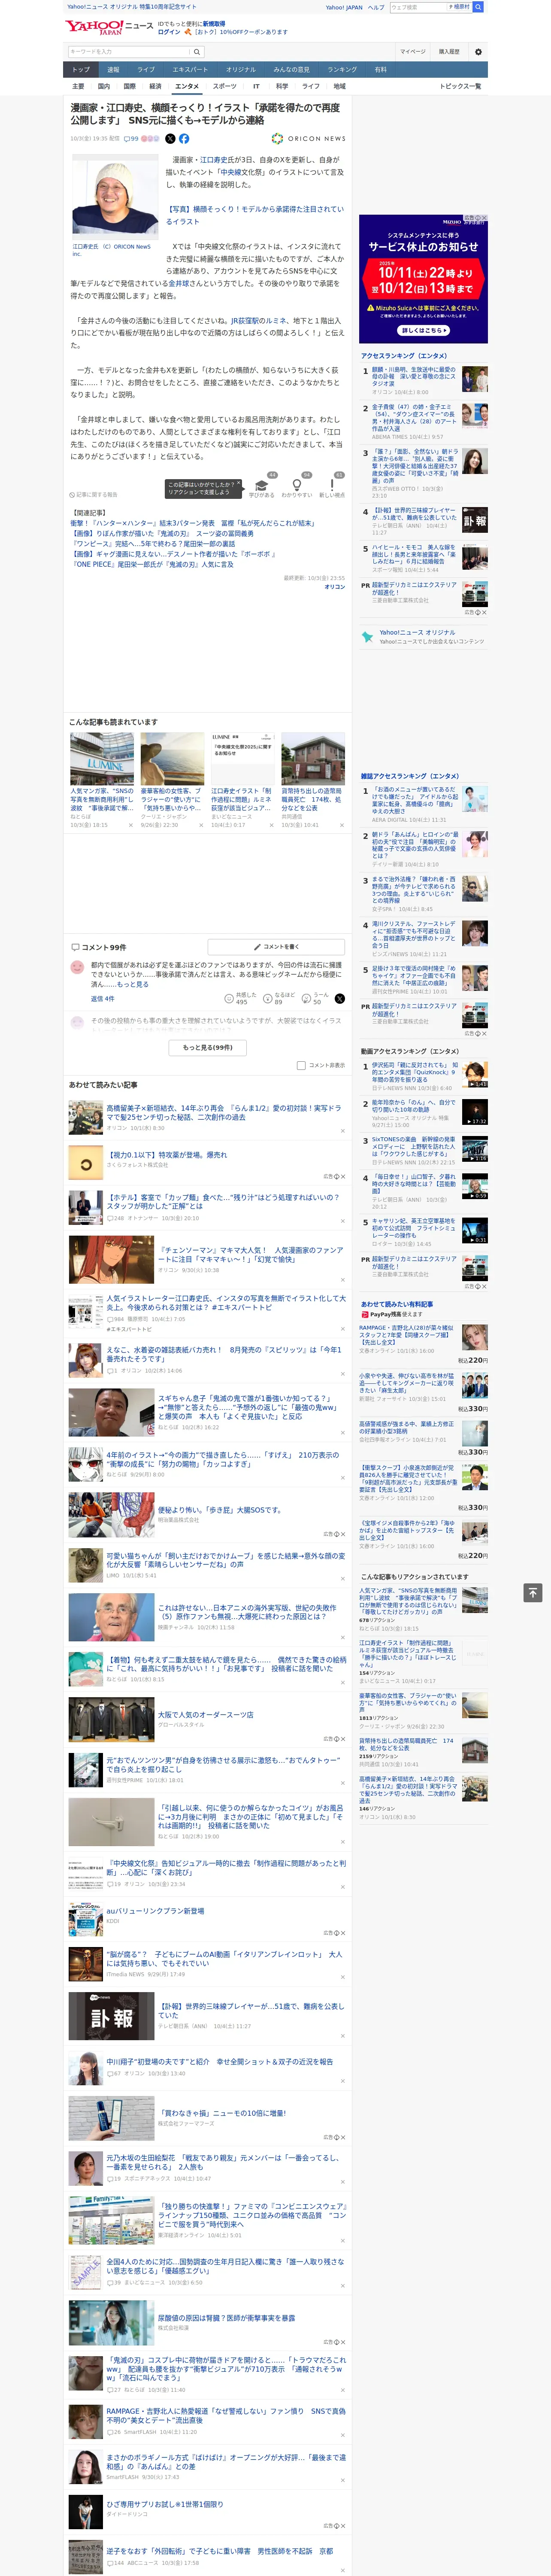Click the blue web search button in header
The image size is (551, 2576).
(x=478, y=7)
